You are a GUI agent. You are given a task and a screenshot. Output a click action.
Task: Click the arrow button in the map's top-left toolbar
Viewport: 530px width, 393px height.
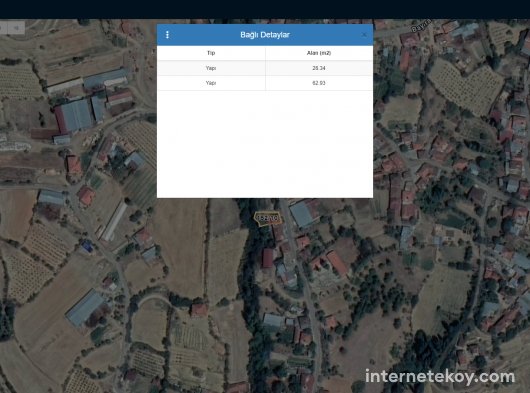pyautogui.click(x=16, y=28)
